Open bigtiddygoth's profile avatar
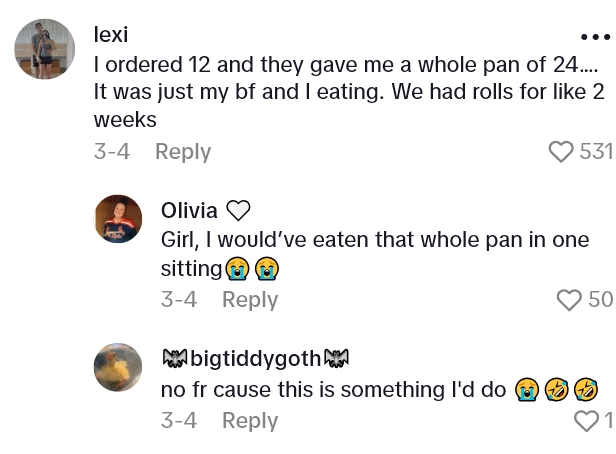This screenshot has width=616, height=454. [x=118, y=367]
